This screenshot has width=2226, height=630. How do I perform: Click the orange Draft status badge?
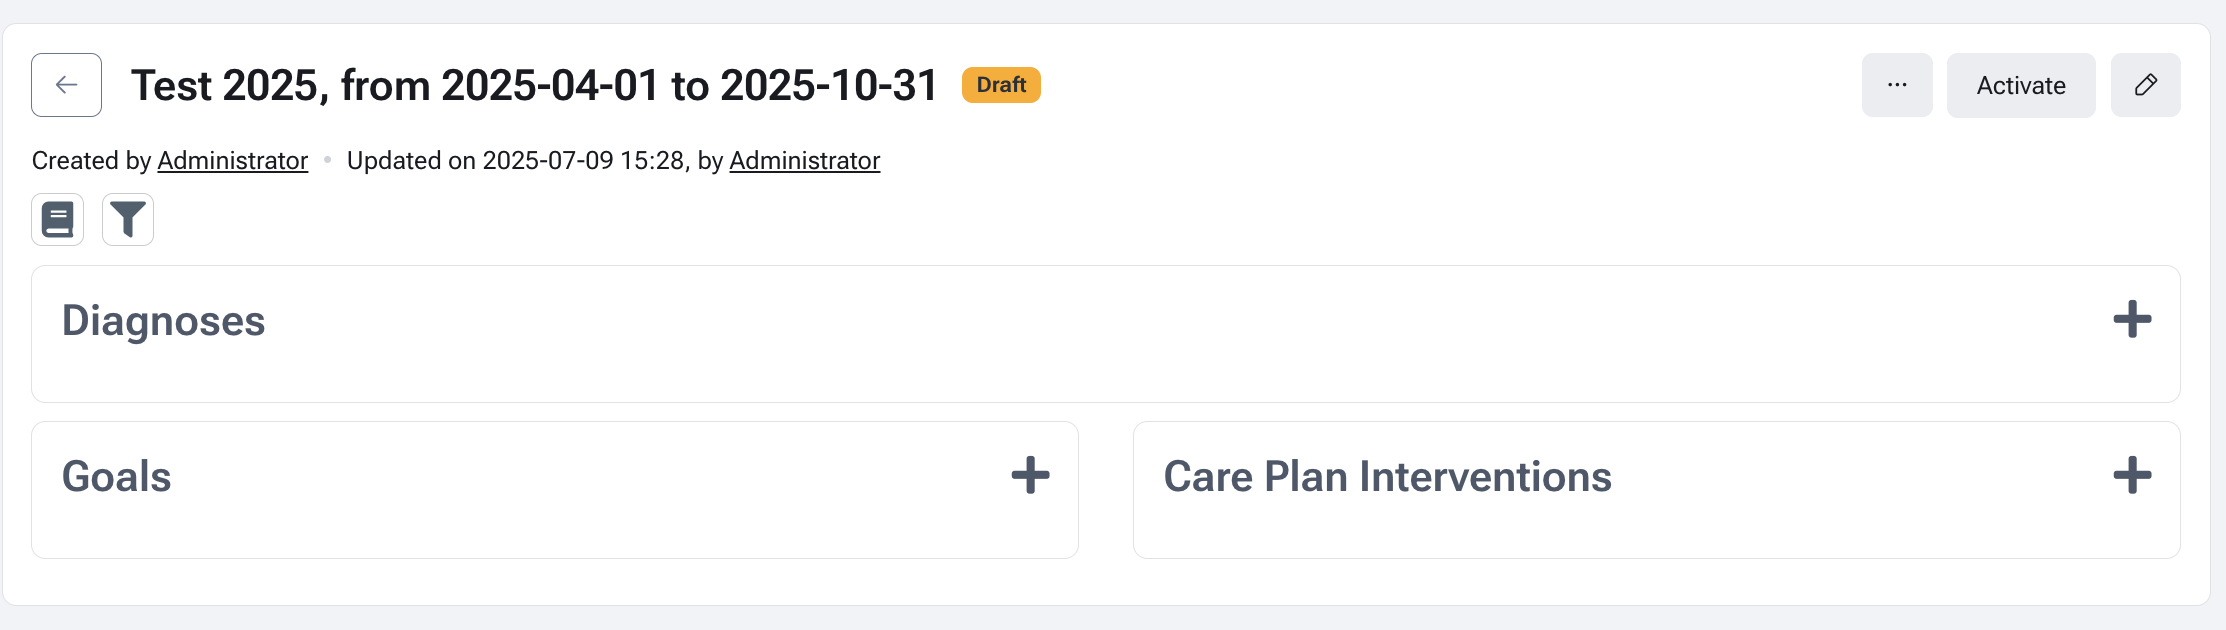(1001, 85)
